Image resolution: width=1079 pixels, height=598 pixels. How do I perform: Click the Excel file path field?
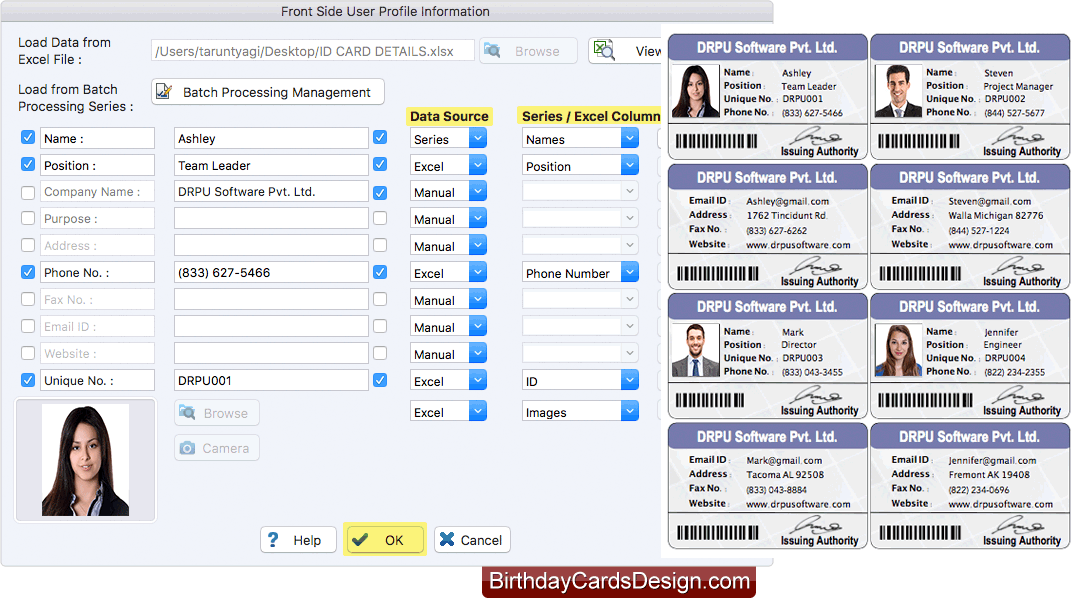tap(312, 51)
